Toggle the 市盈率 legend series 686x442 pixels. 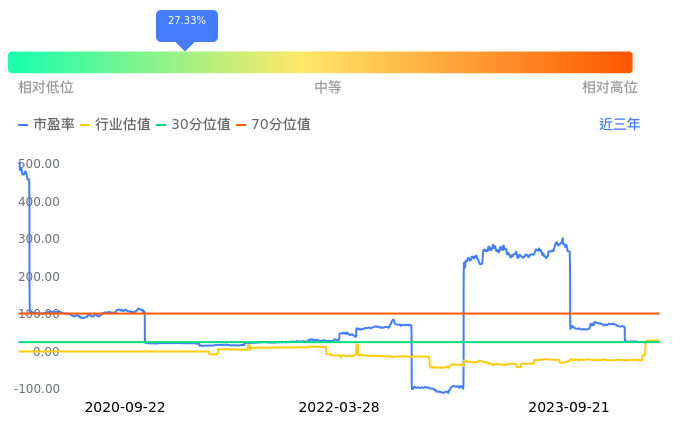pyautogui.click(x=46, y=125)
